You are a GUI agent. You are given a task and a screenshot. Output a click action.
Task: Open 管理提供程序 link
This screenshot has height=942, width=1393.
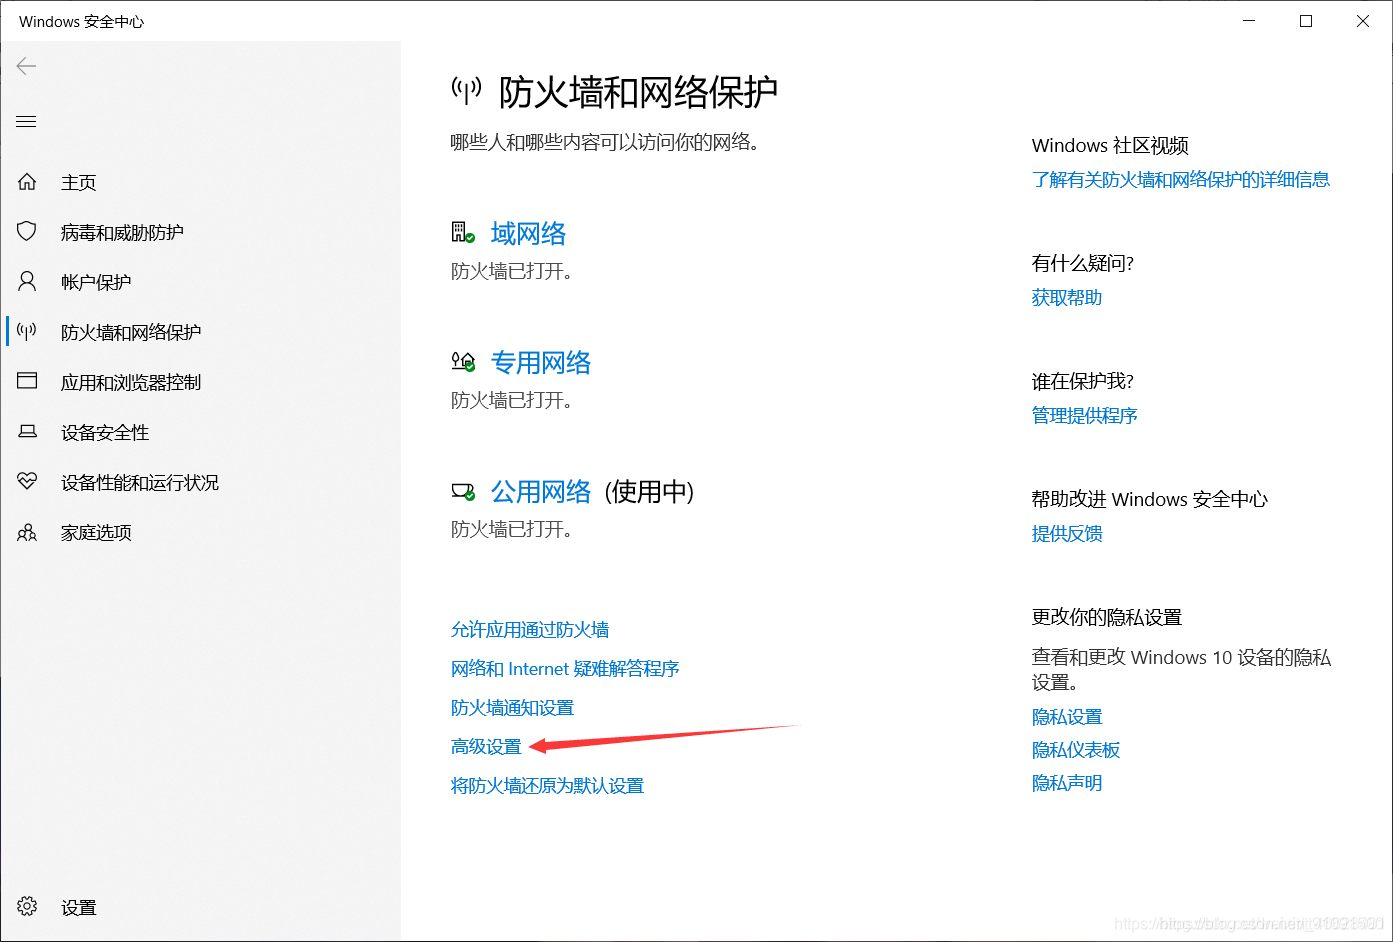click(1085, 416)
